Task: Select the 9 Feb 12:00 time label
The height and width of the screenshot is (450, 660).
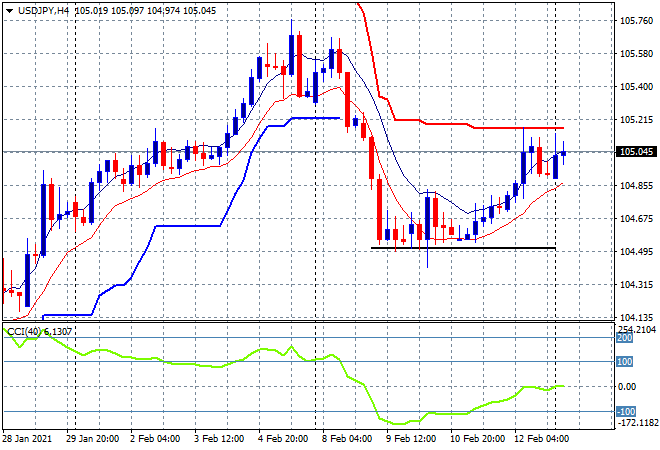Action: [411, 439]
